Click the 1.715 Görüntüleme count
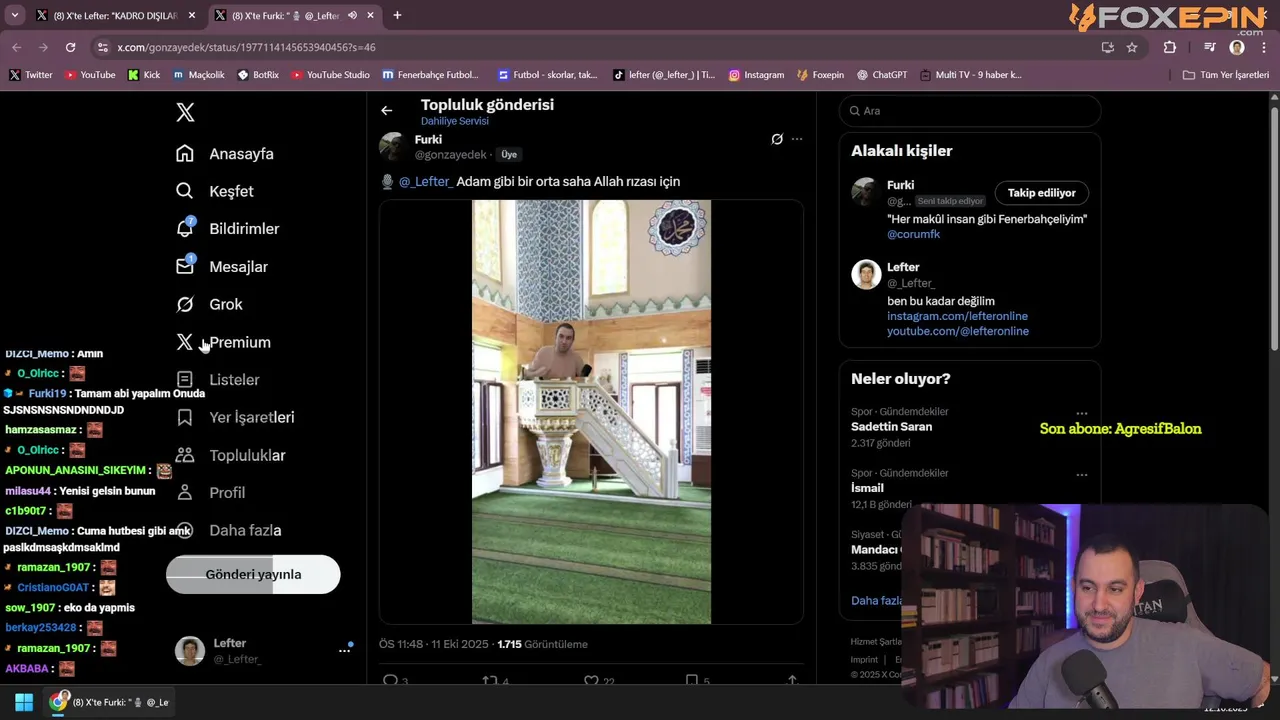 coord(542,644)
